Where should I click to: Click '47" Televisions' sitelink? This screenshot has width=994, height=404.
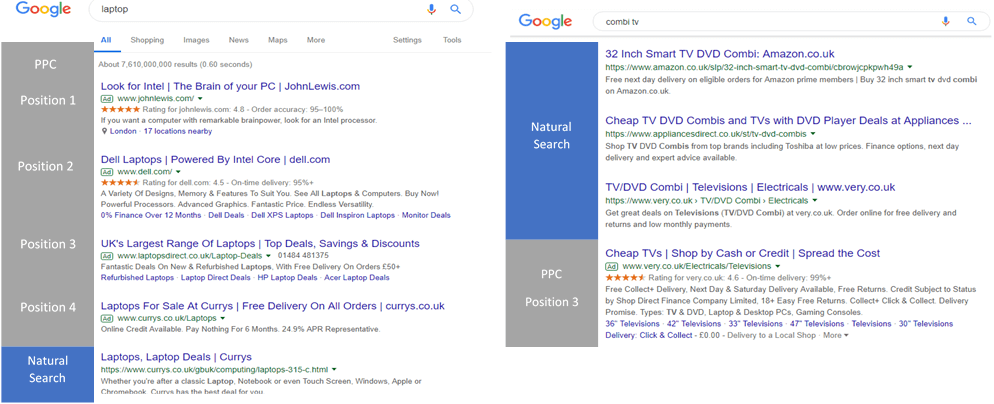(x=817, y=323)
